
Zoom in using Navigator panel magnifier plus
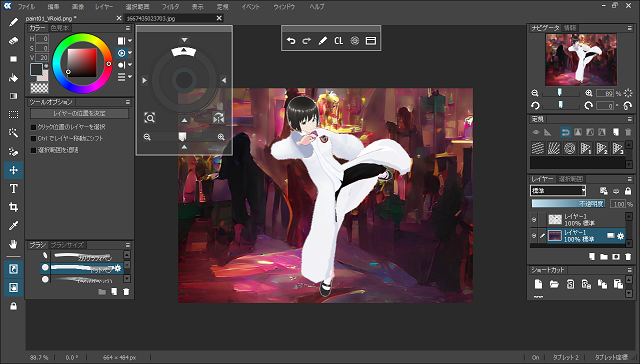(x=589, y=93)
